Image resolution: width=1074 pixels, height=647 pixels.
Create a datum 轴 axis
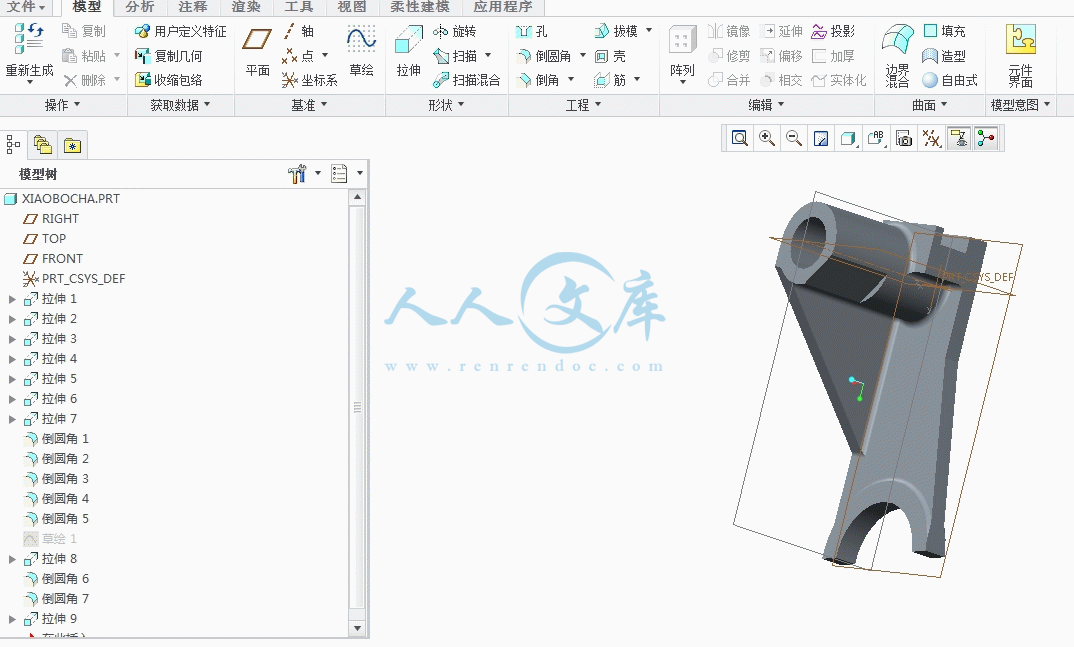pos(298,31)
